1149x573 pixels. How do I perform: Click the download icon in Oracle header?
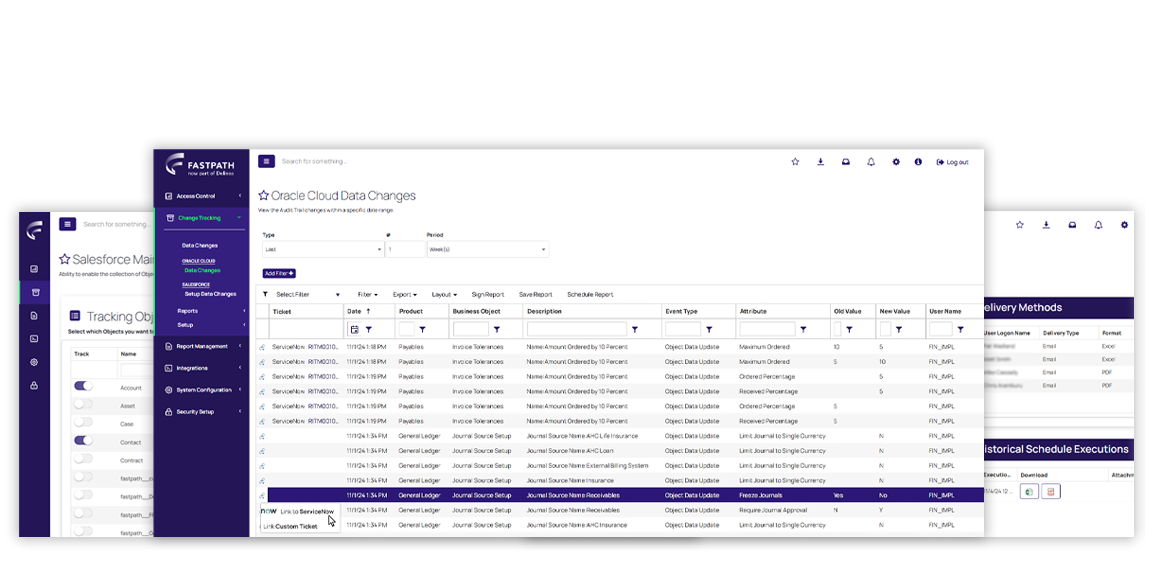[821, 162]
